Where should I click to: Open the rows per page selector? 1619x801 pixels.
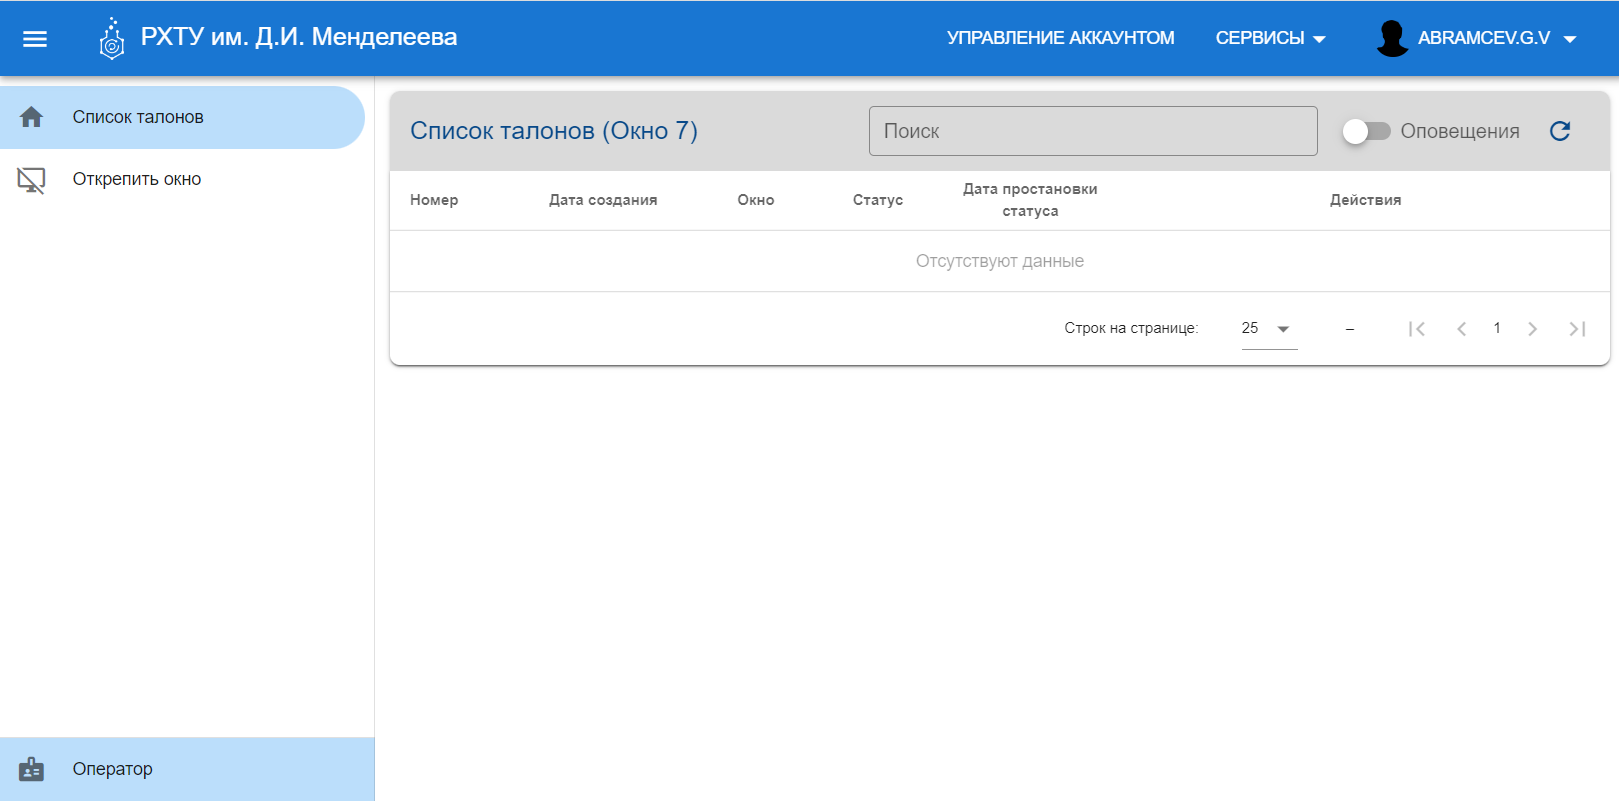tap(1268, 329)
